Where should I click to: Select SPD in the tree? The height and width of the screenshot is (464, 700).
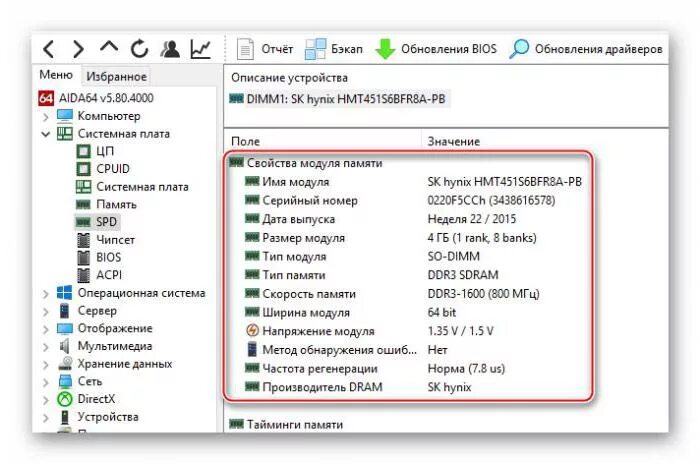click(x=96, y=222)
